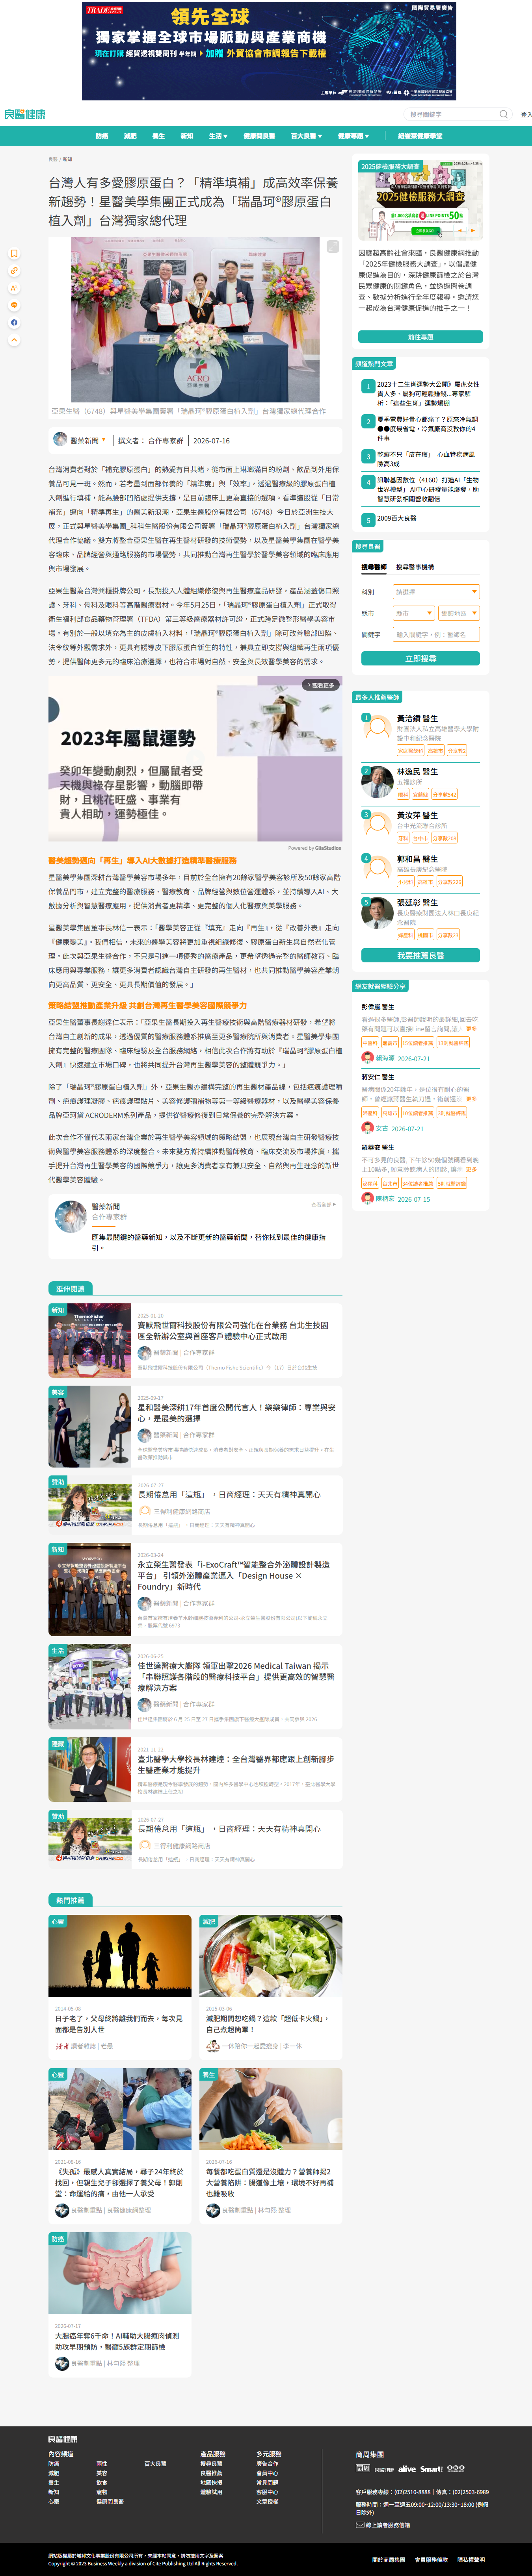Open the 經營業保健學堂 navigation link
The height and width of the screenshot is (2576, 532).
(420, 136)
